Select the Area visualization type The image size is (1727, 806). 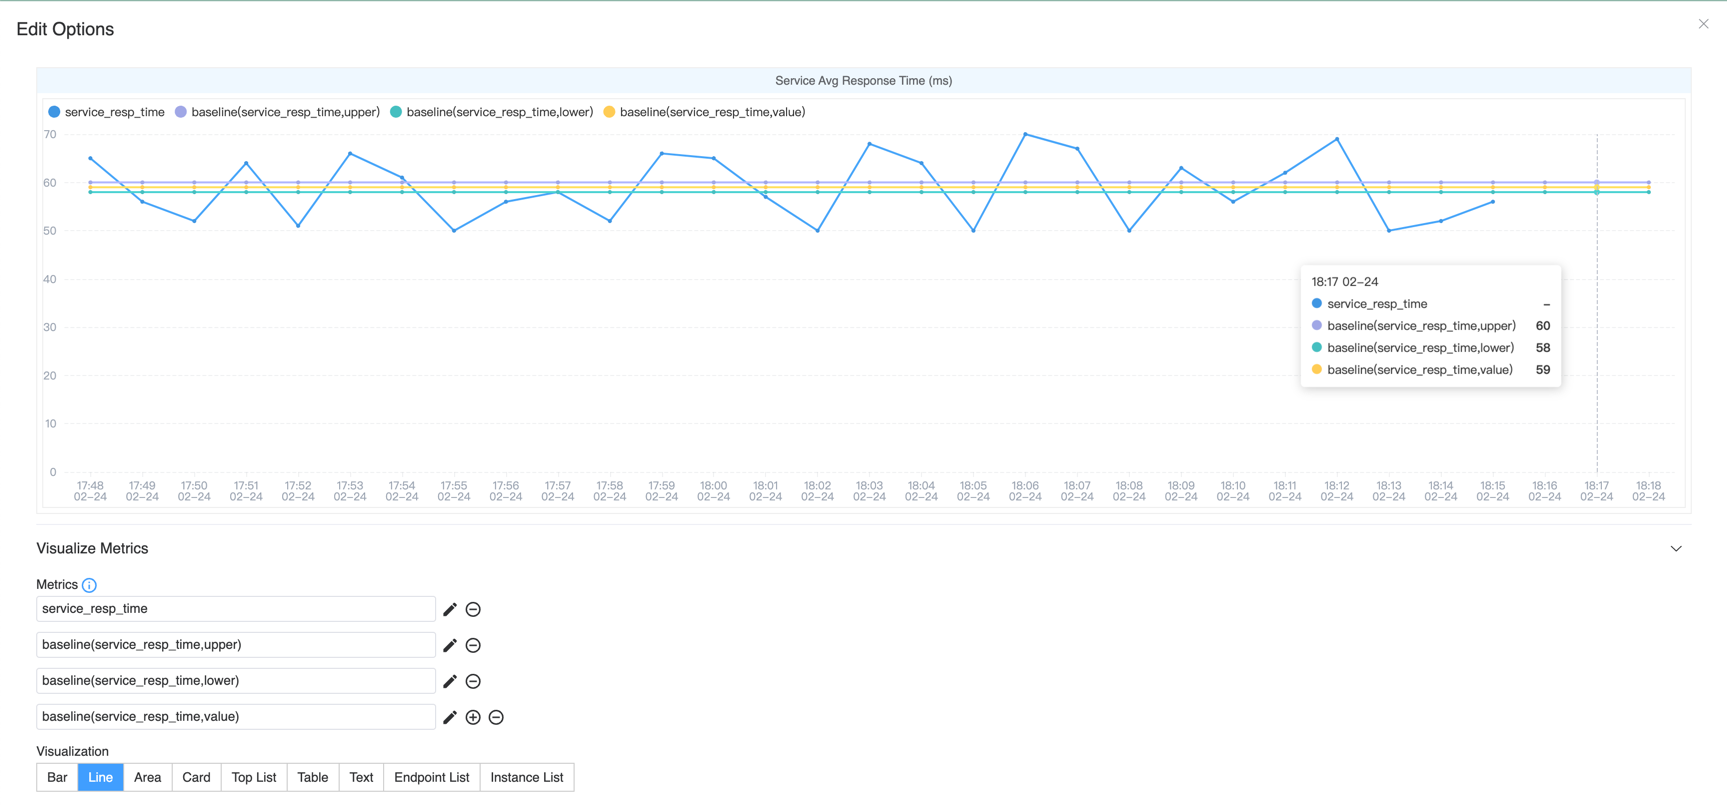coord(147,777)
